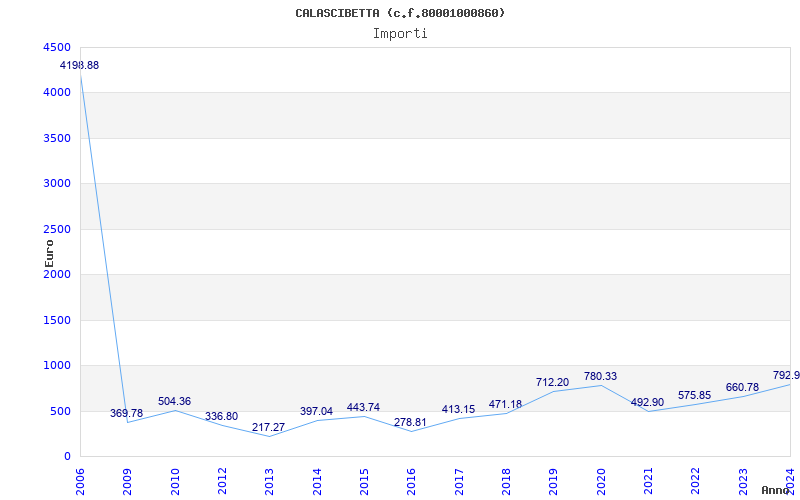This screenshot has width=800, height=500.
Task: Click the 2014 x-axis year label
Action: [317, 481]
